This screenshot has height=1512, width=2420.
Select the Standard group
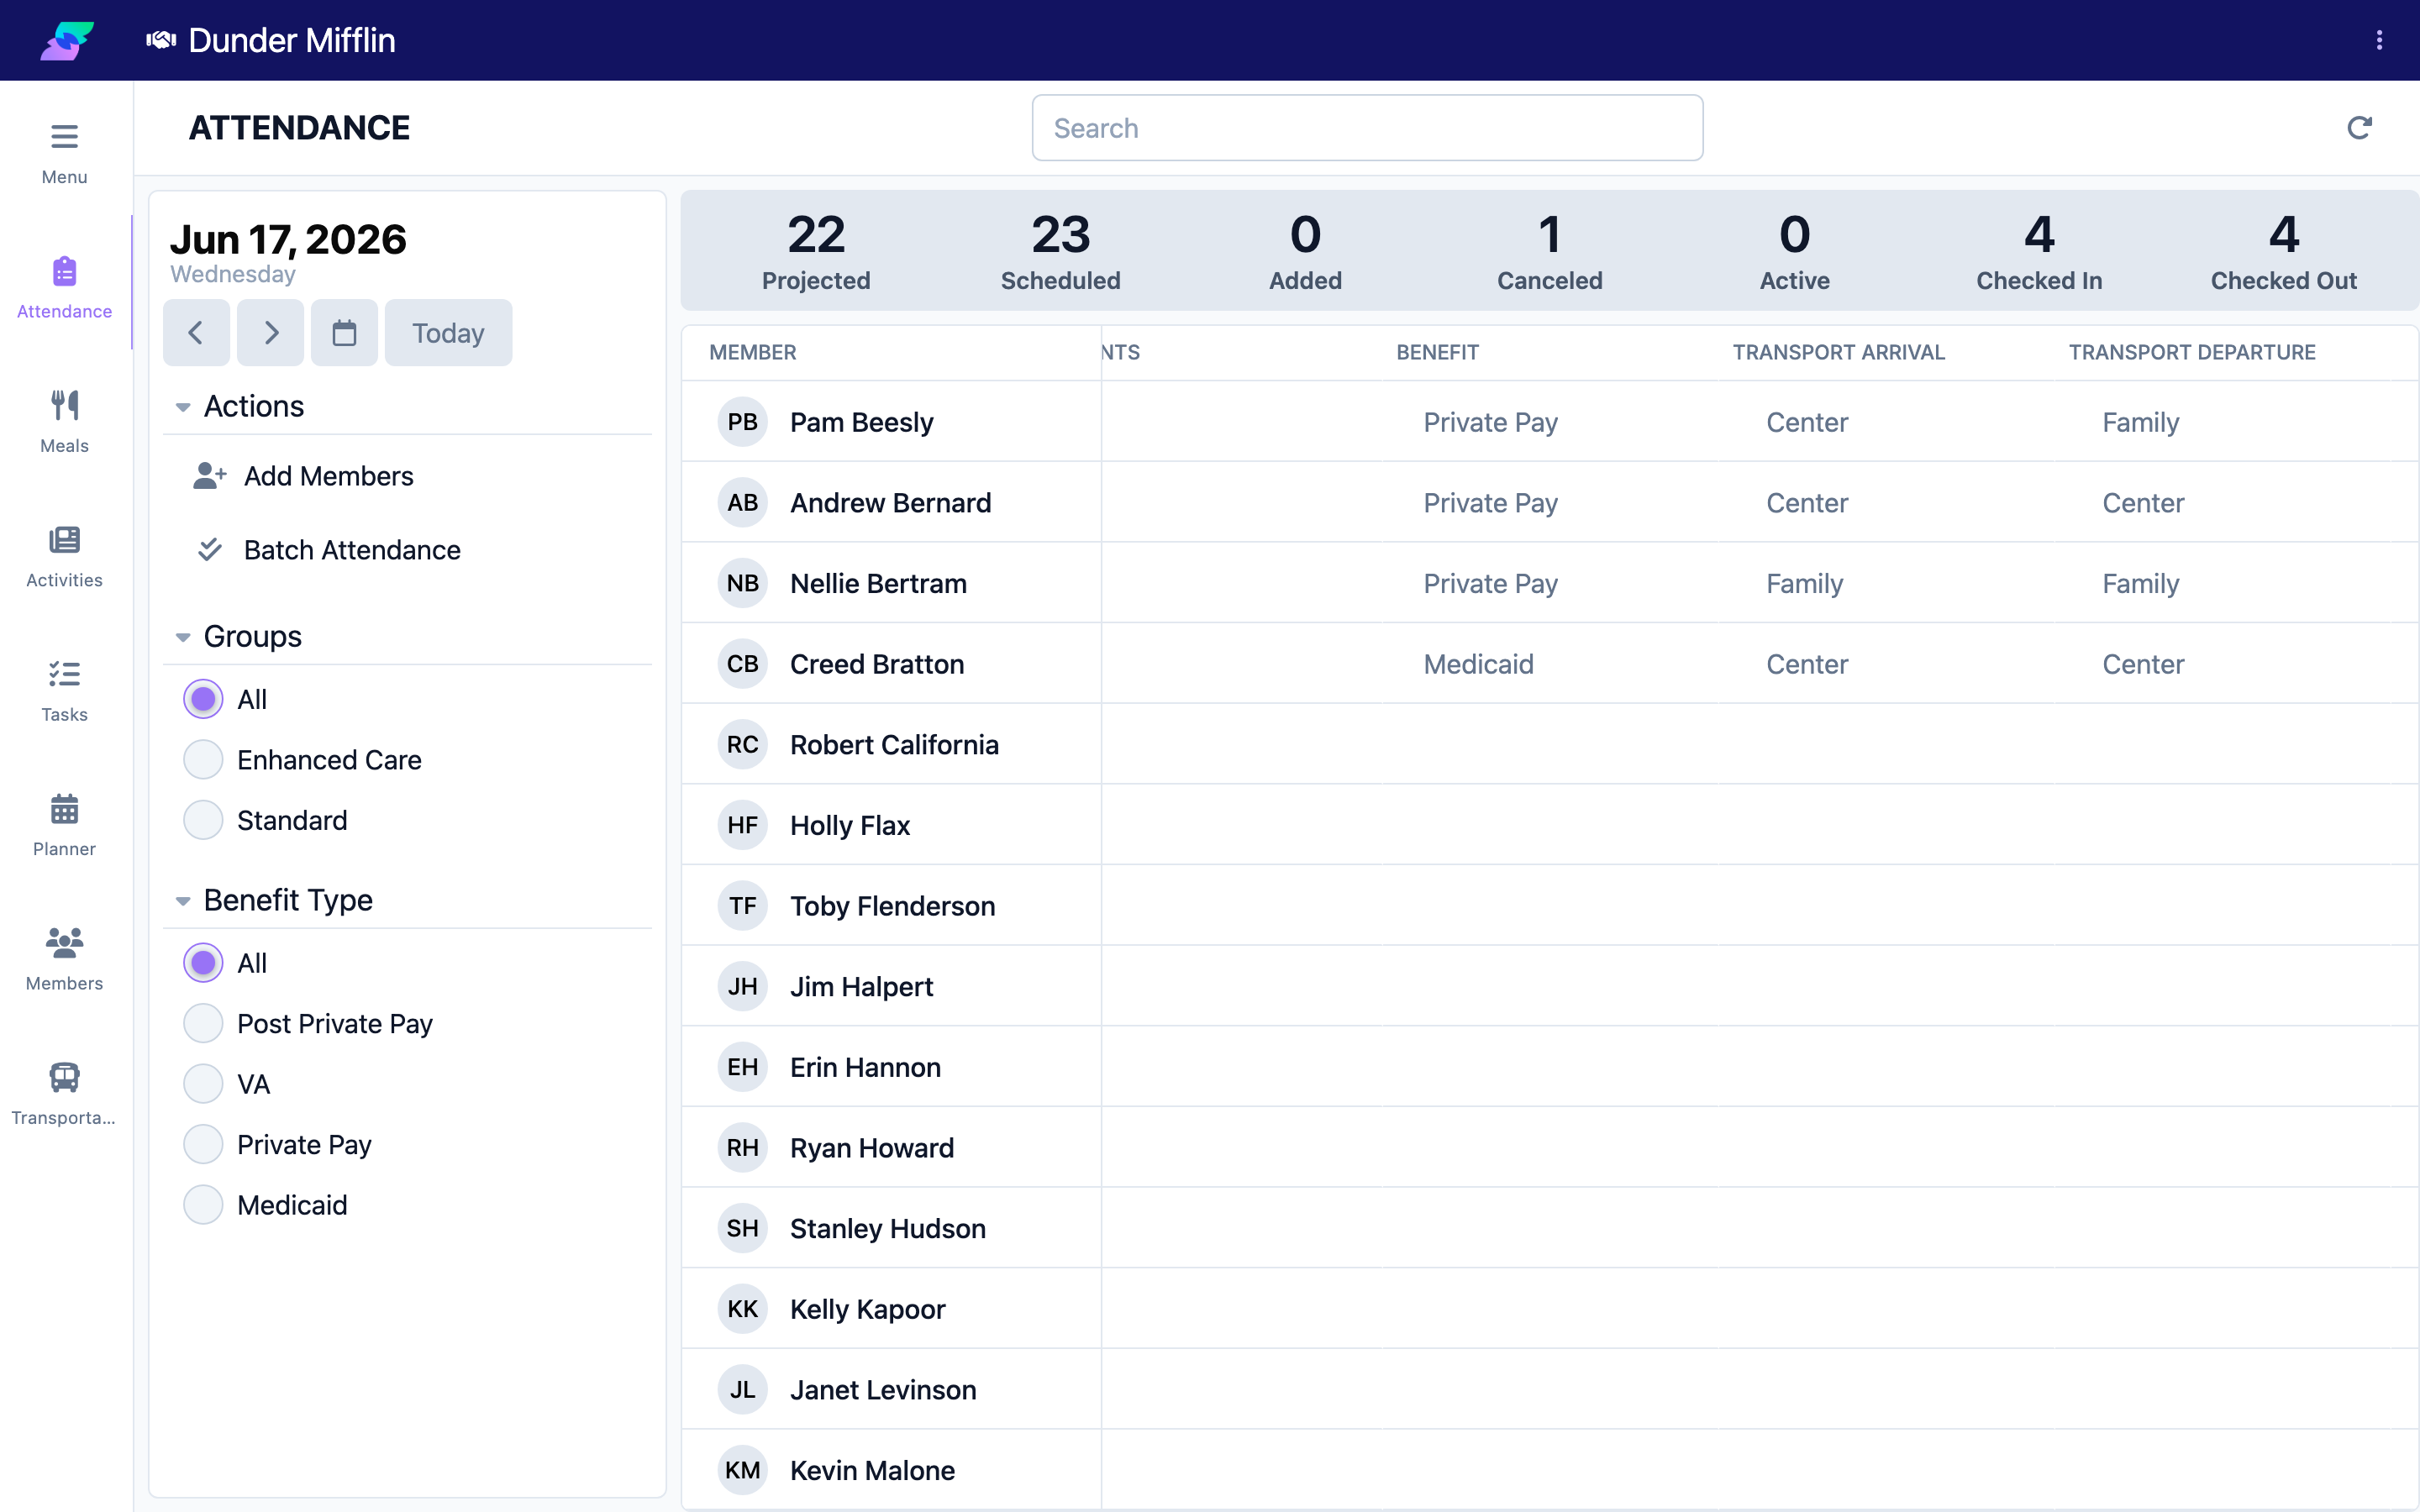point(203,820)
